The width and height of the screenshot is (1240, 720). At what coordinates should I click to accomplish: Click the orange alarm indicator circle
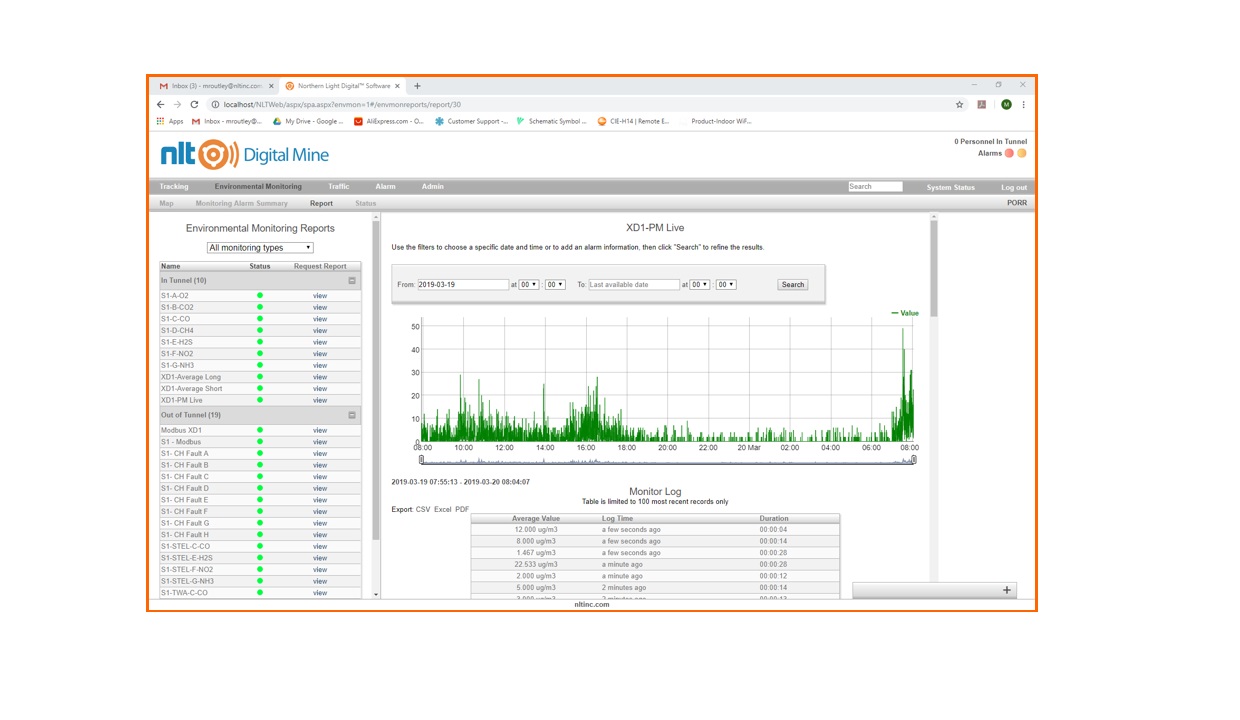(x=1022, y=153)
